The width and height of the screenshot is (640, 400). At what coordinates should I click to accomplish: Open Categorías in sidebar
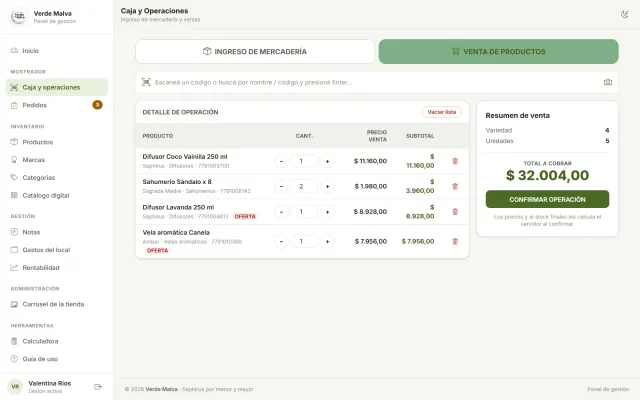click(x=57, y=178)
